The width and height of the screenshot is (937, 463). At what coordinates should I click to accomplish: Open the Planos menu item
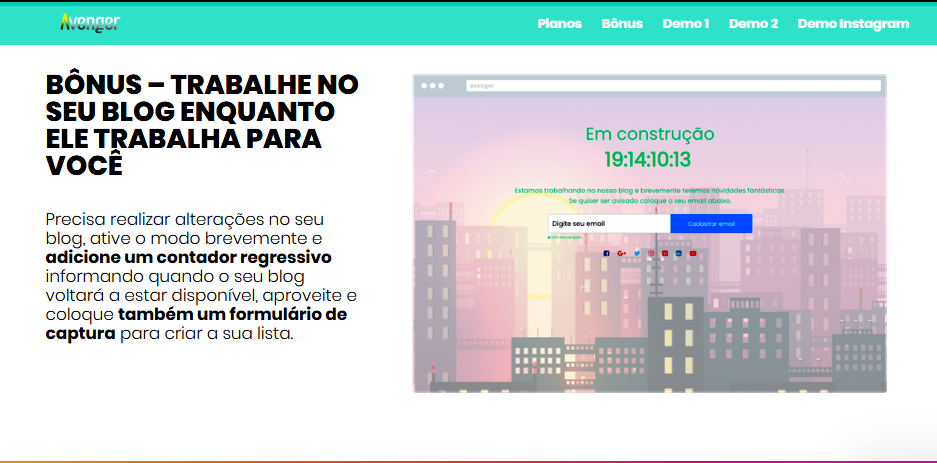(x=559, y=24)
